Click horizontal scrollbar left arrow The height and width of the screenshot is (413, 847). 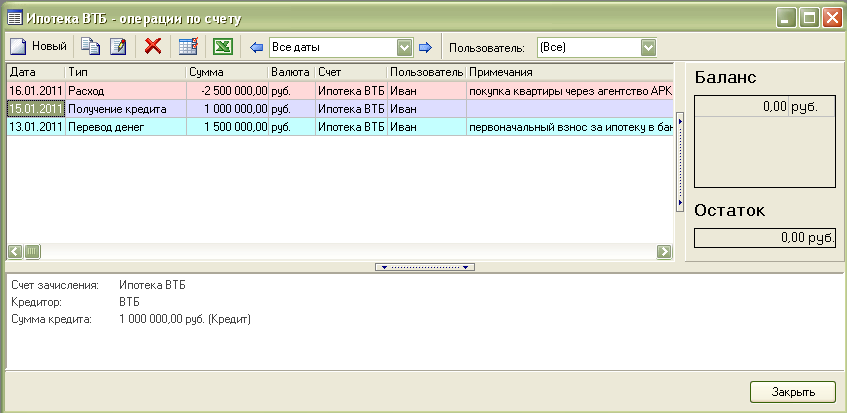pos(15,252)
